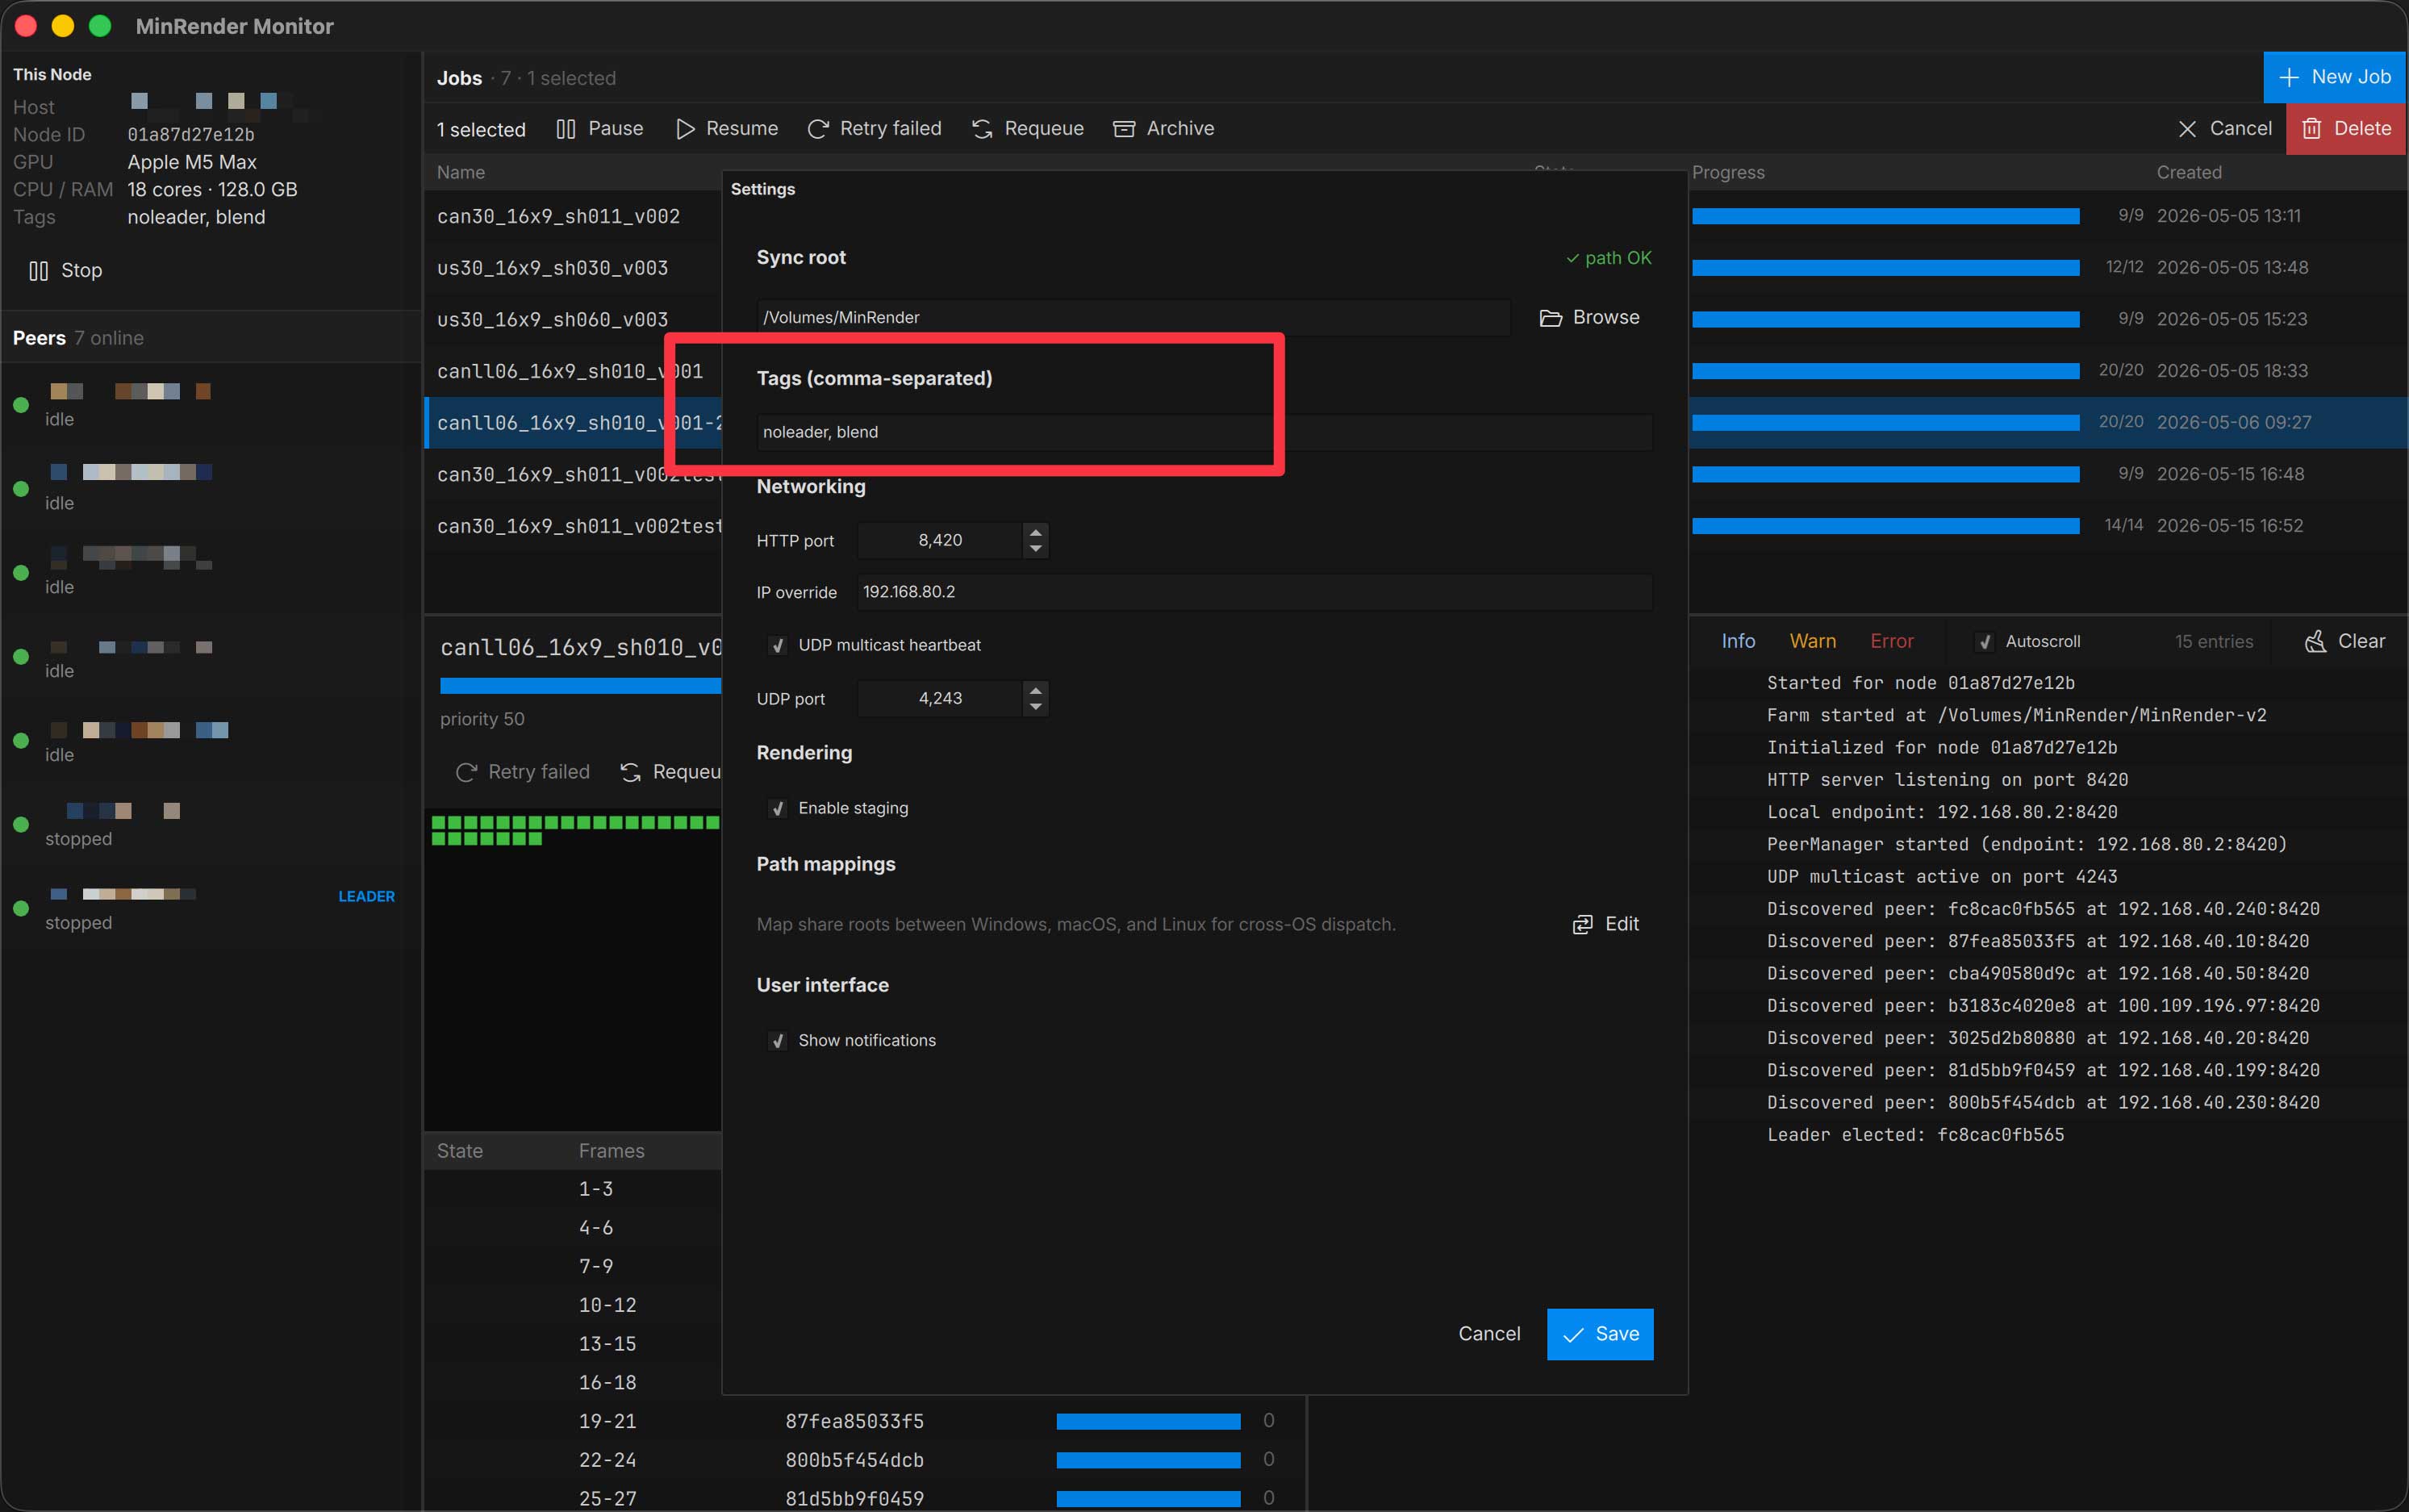The image size is (2409, 1512).
Task: Click the Pause label in jobs toolbar
Action: pyautogui.click(x=615, y=129)
